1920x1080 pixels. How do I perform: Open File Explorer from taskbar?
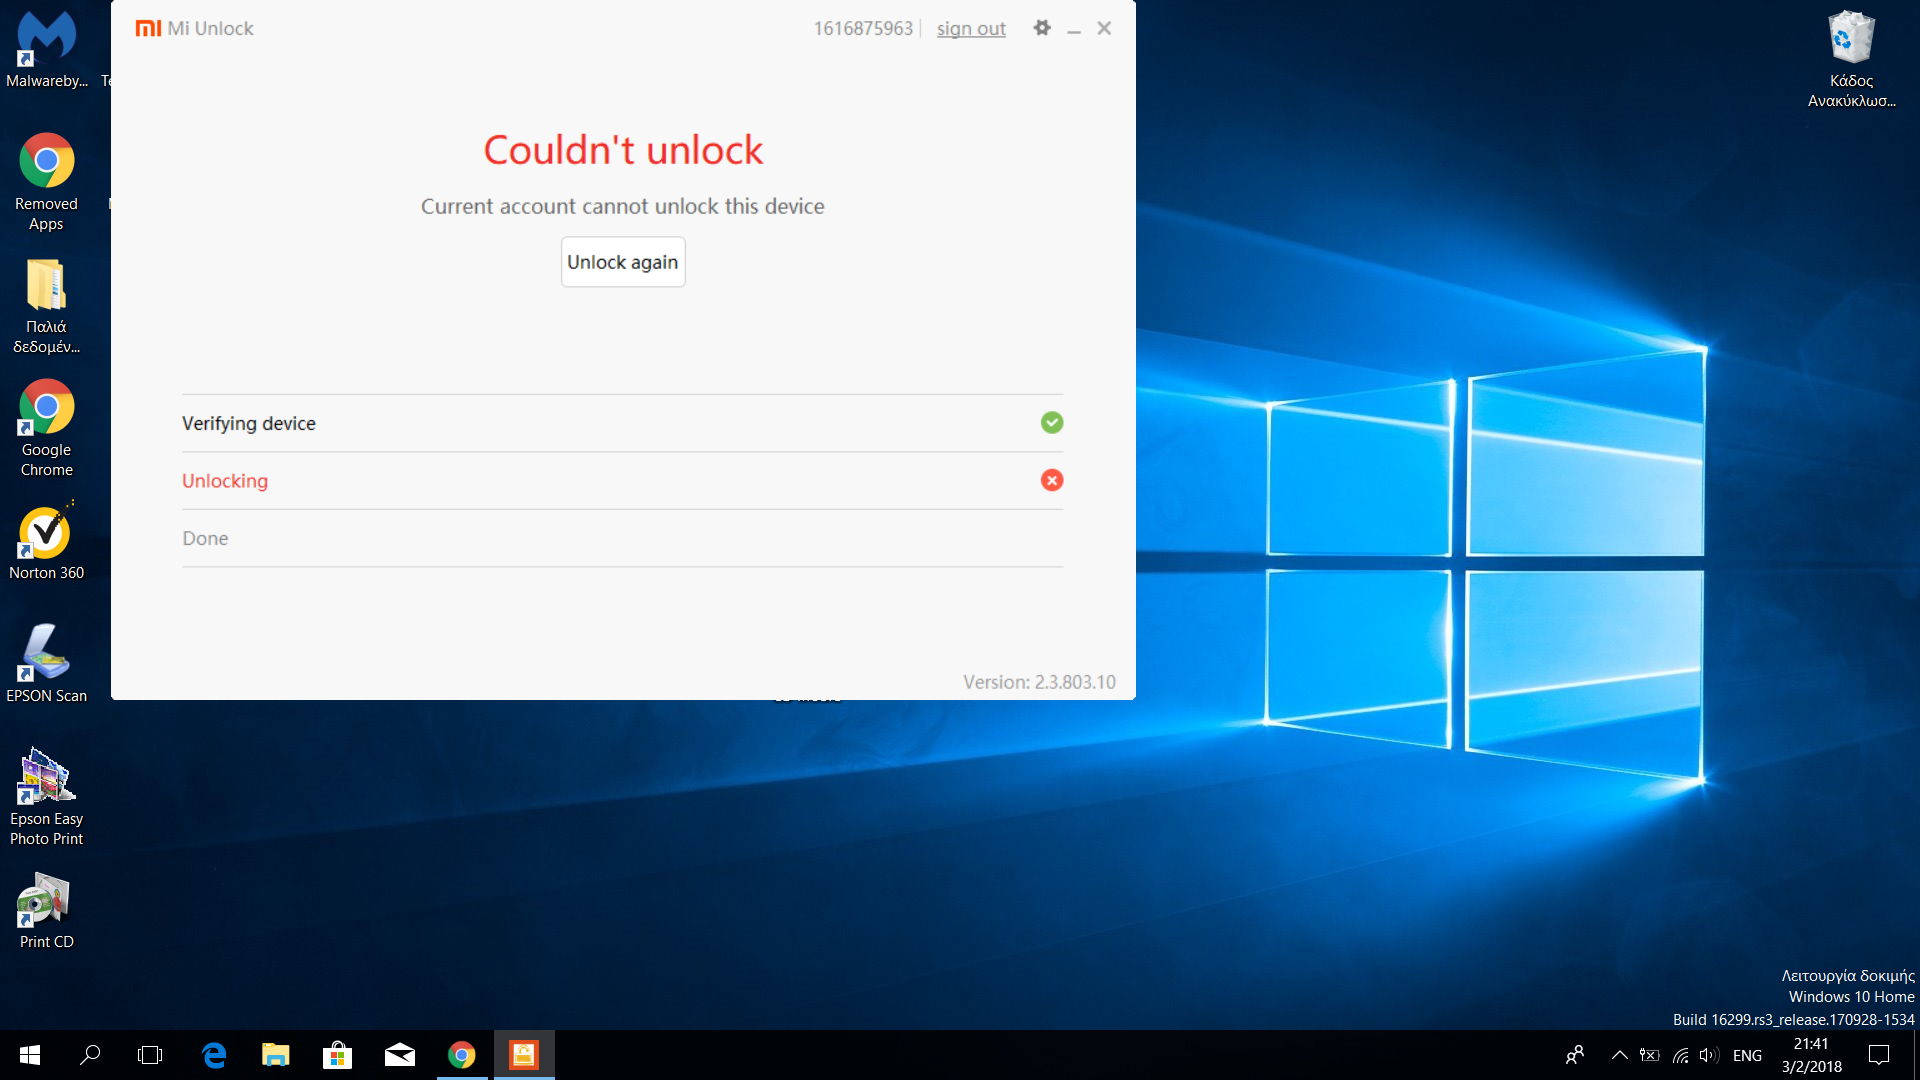tap(275, 1055)
